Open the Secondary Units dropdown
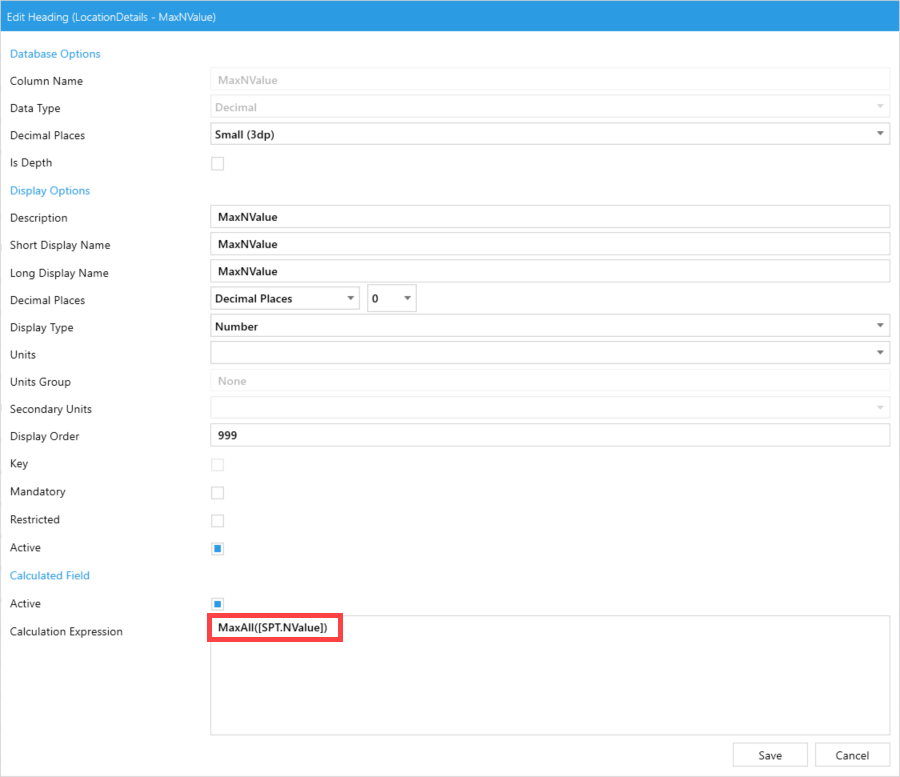 point(549,408)
